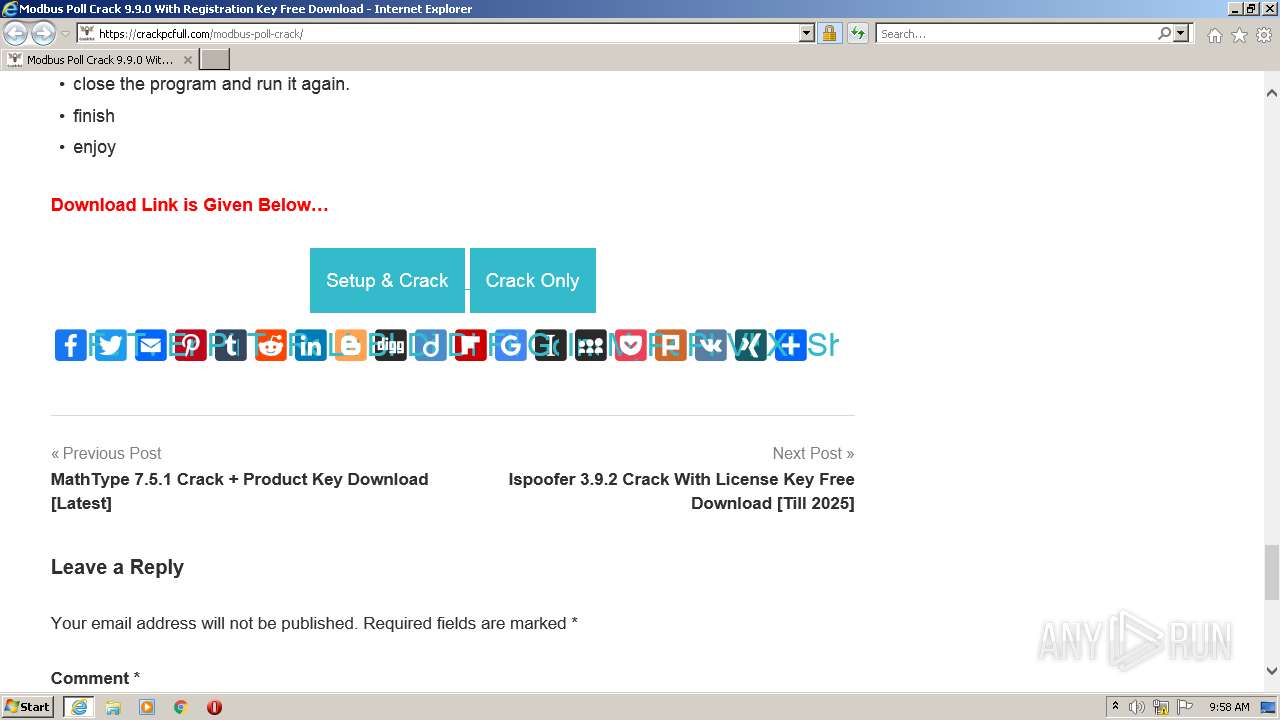This screenshot has width=1280, height=720.
Task: Open the red stop-sign taskbar icon
Action: click(x=214, y=707)
